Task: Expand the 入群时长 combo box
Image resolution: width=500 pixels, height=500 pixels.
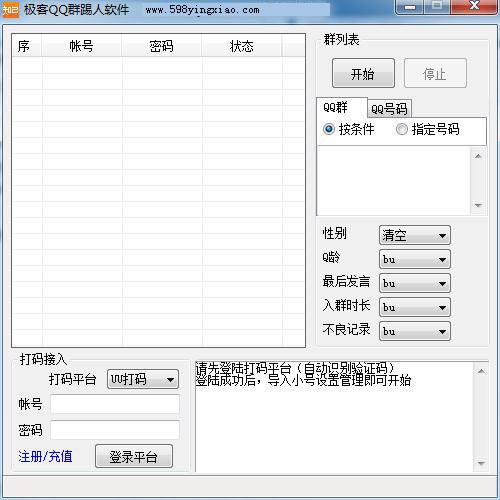Action: click(x=415, y=307)
